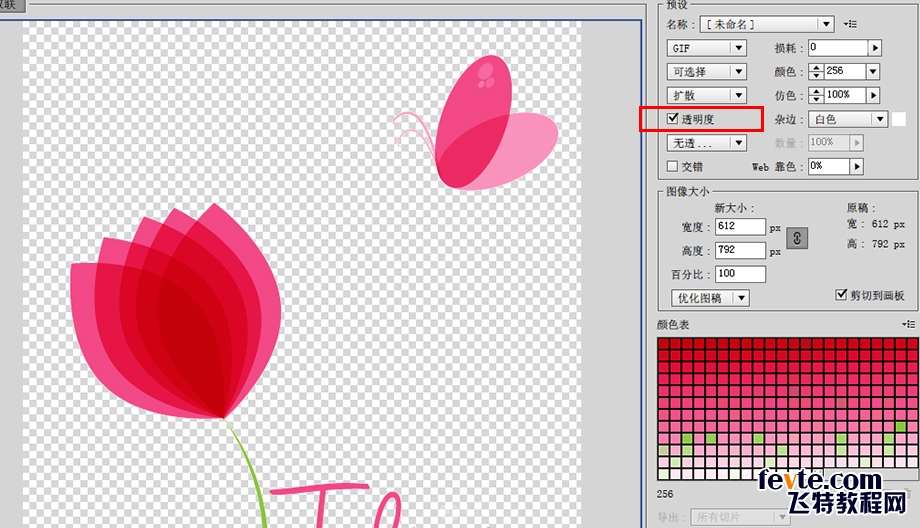Click the 颜色 field showing 256
This screenshot has height=528, width=920.
(844, 72)
